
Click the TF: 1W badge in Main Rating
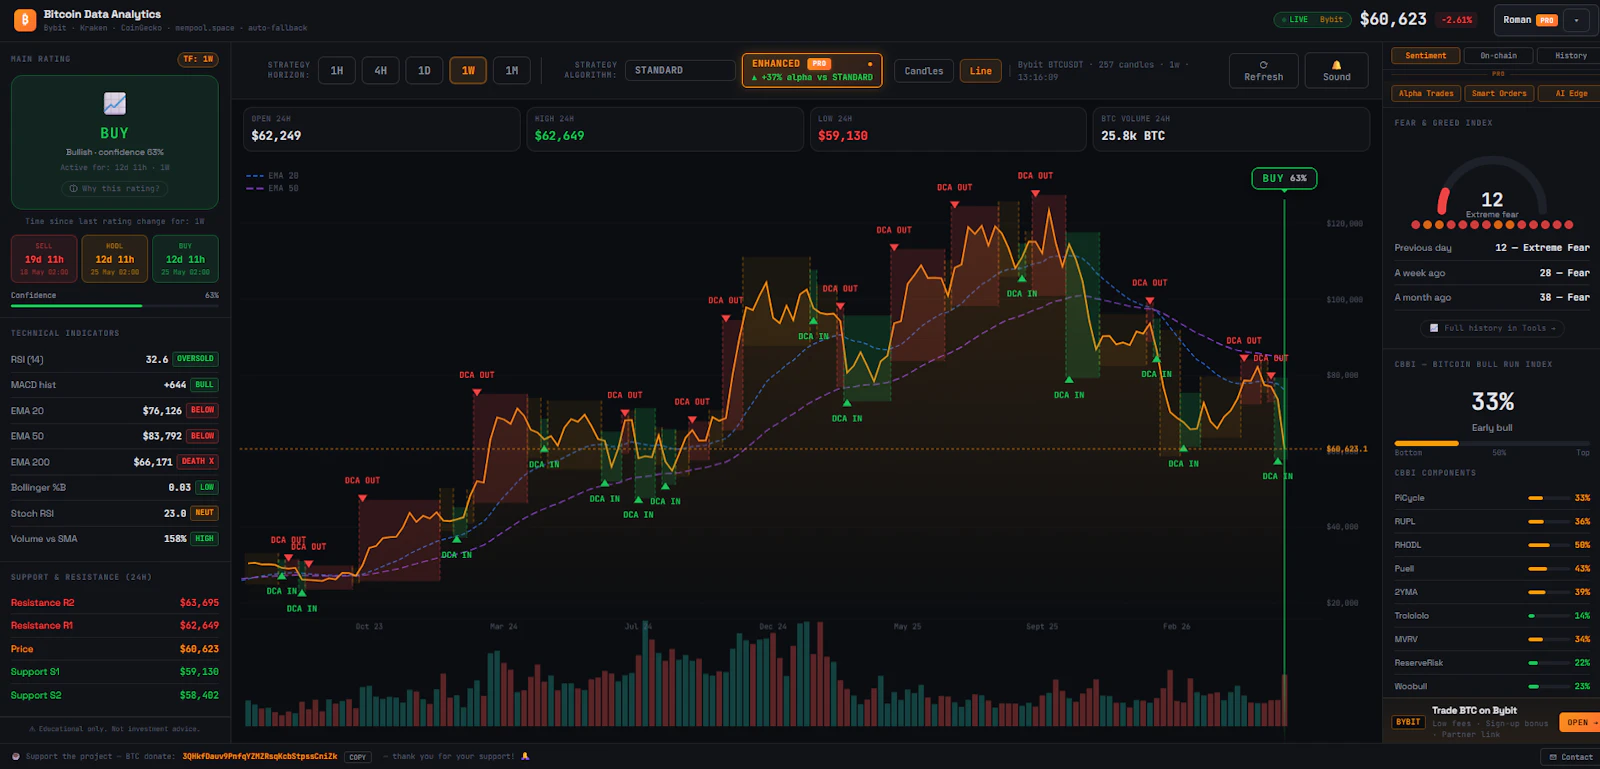tap(198, 59)
